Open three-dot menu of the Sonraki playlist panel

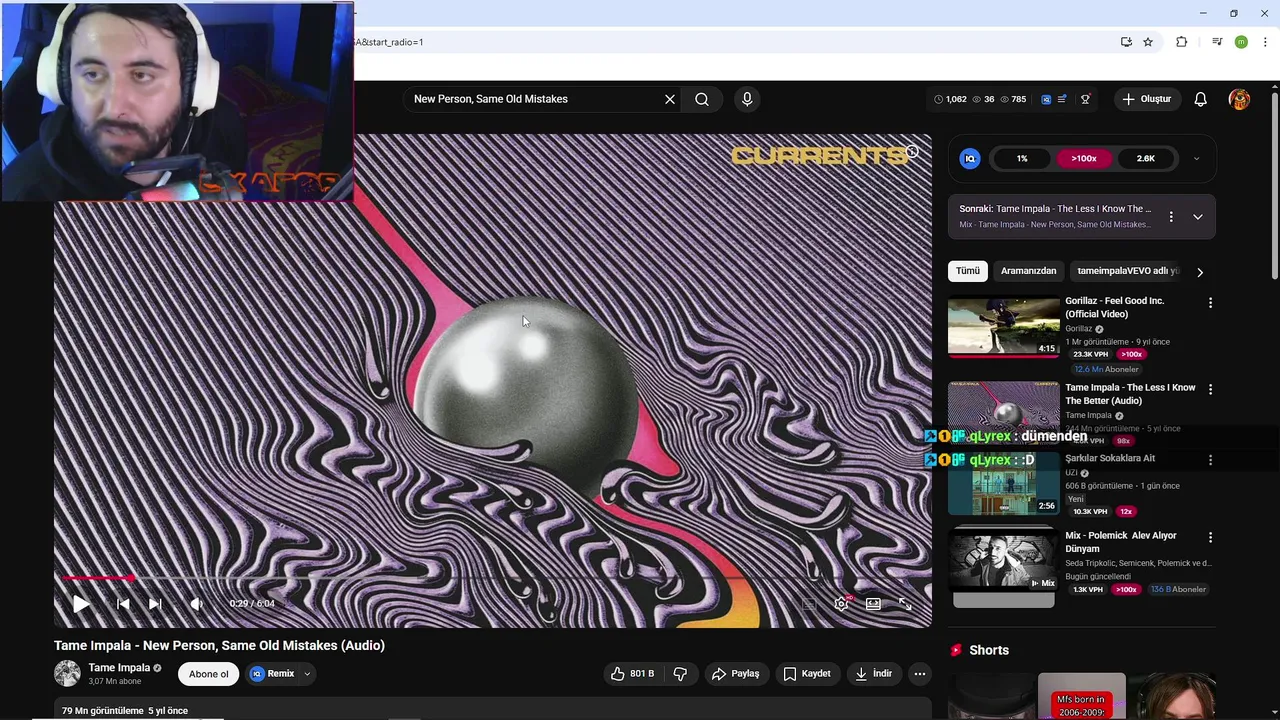pos(1171,217)
